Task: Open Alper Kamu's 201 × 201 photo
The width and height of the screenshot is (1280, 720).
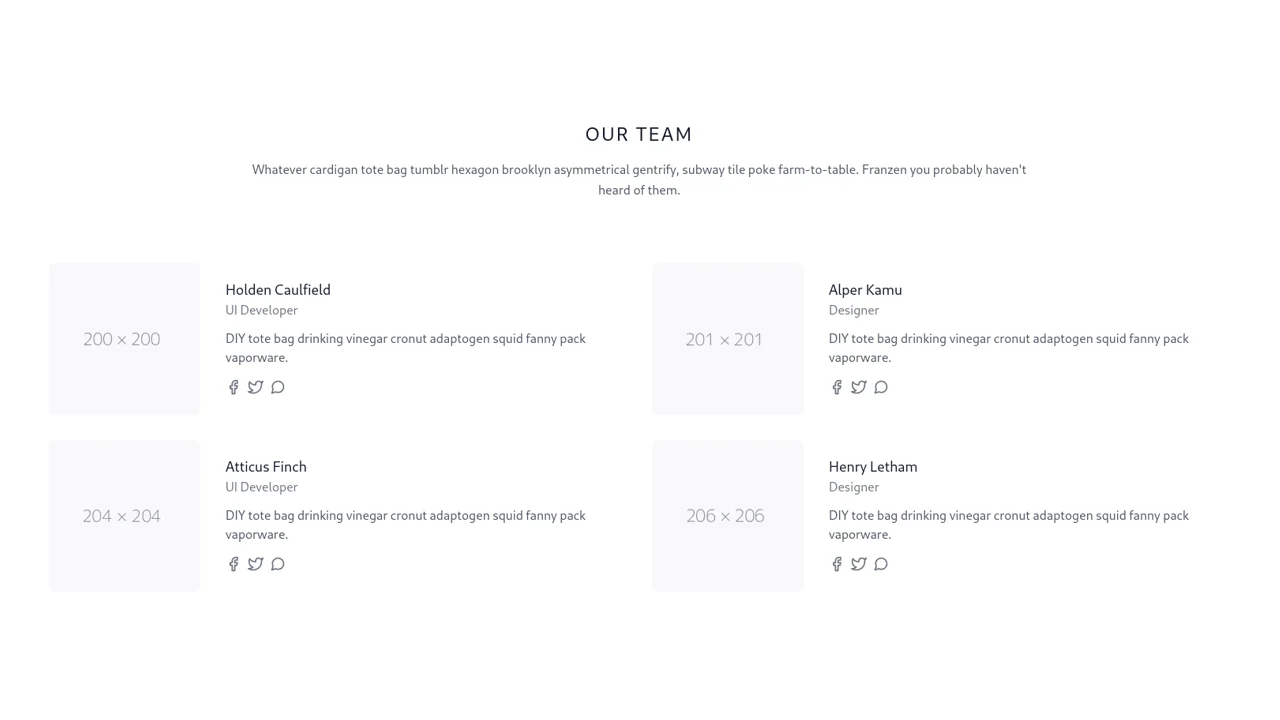Action: pos(727,339)
